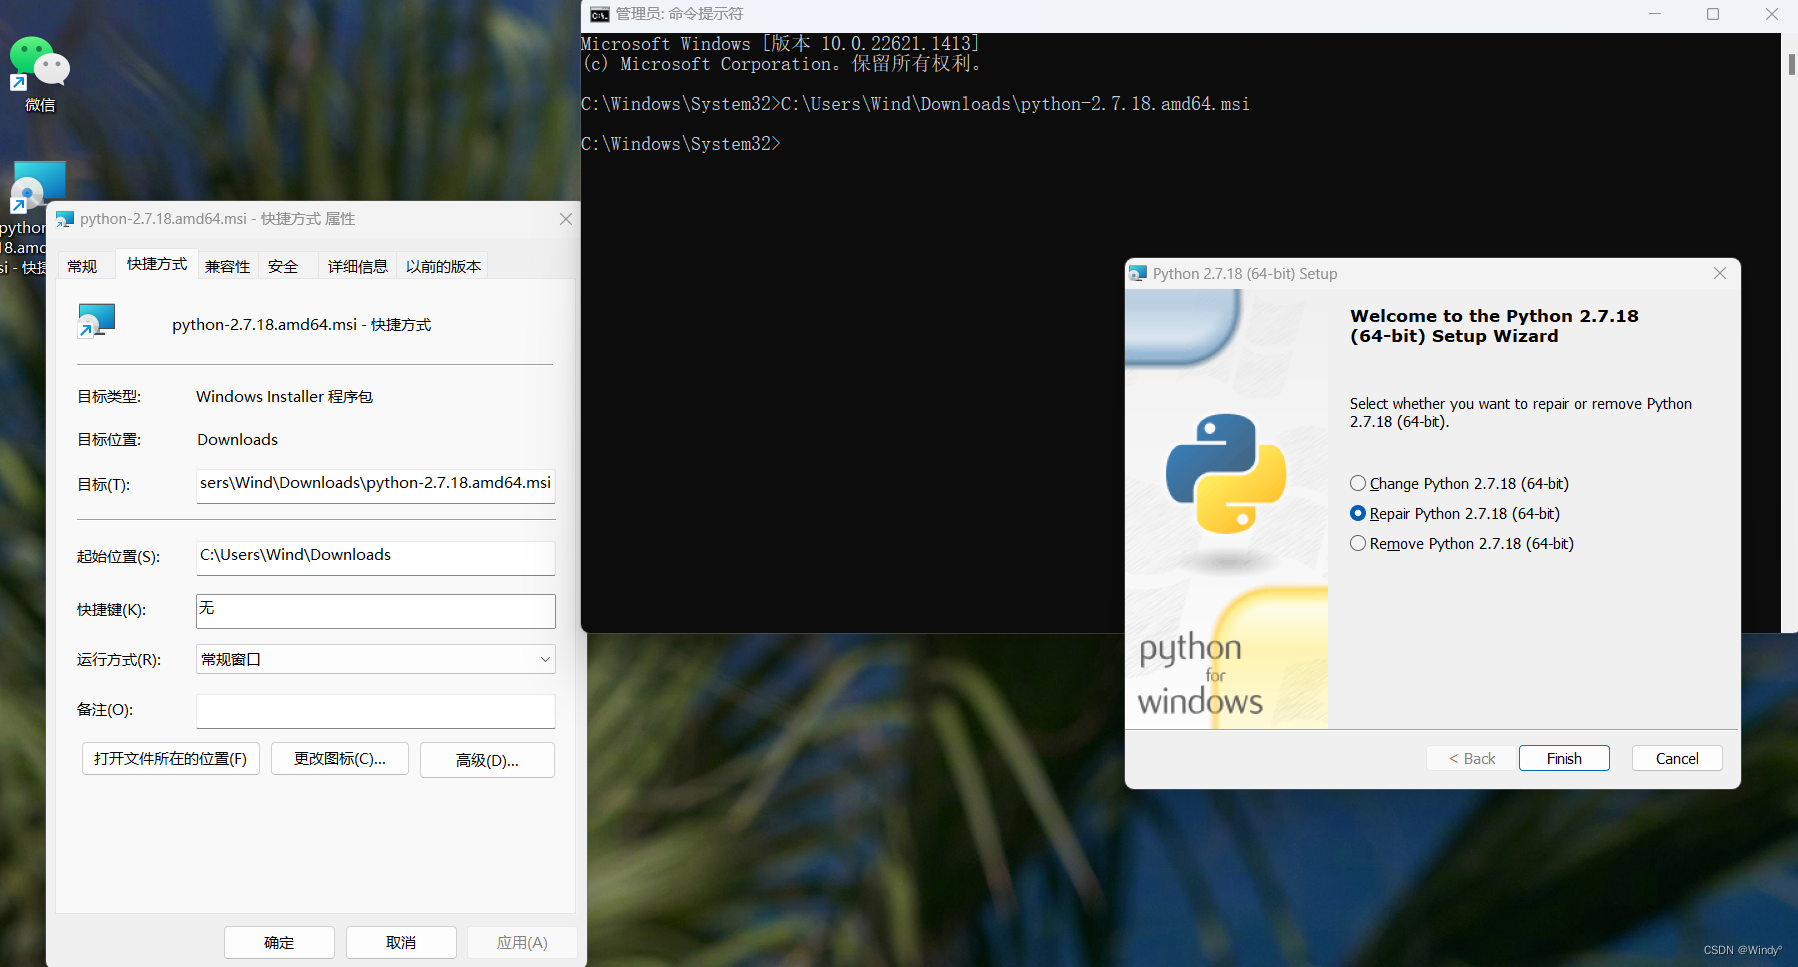Click Cancel in Python Setup wizard

tap(1677, 758)
